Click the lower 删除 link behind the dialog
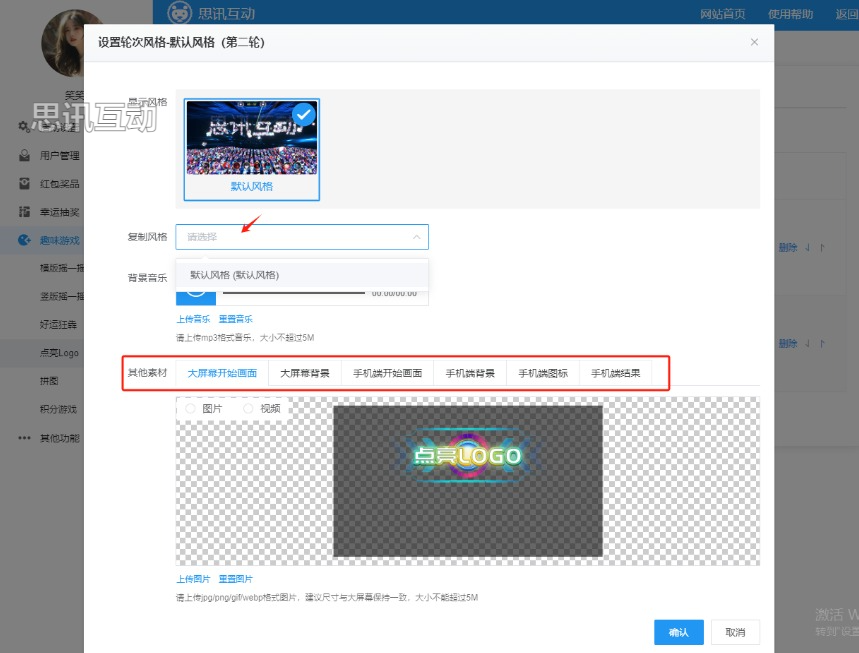Viewport: 859px width, 653px height. pos(788,343)
